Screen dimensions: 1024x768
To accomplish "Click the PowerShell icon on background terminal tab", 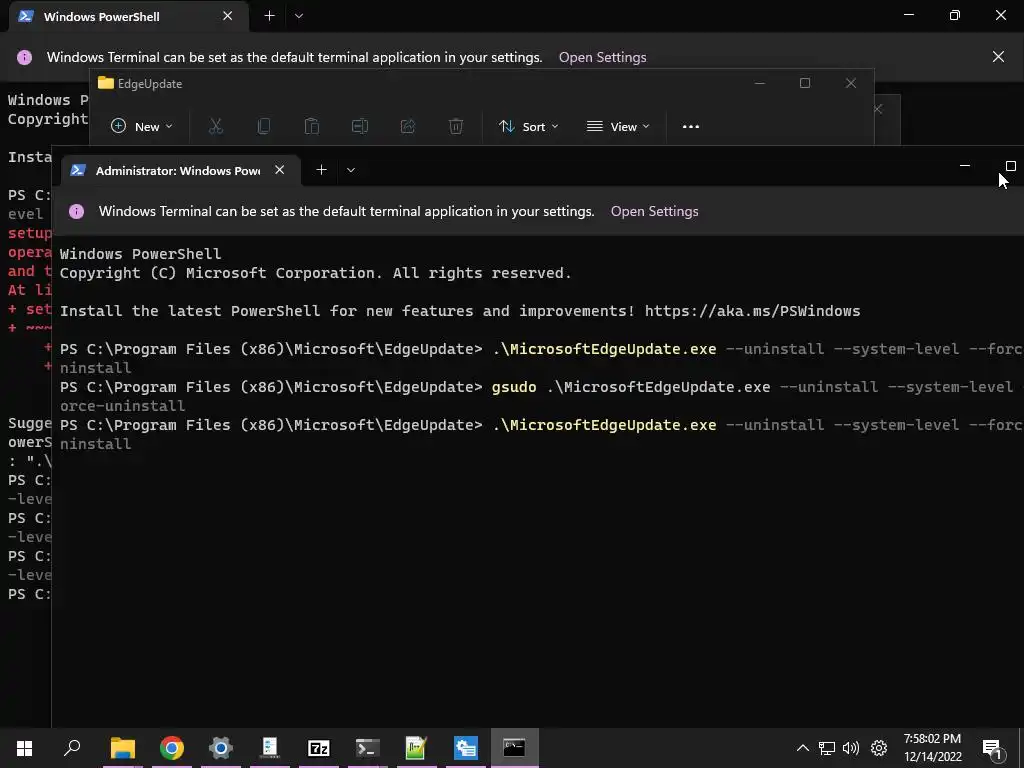I will coord(25,16).
